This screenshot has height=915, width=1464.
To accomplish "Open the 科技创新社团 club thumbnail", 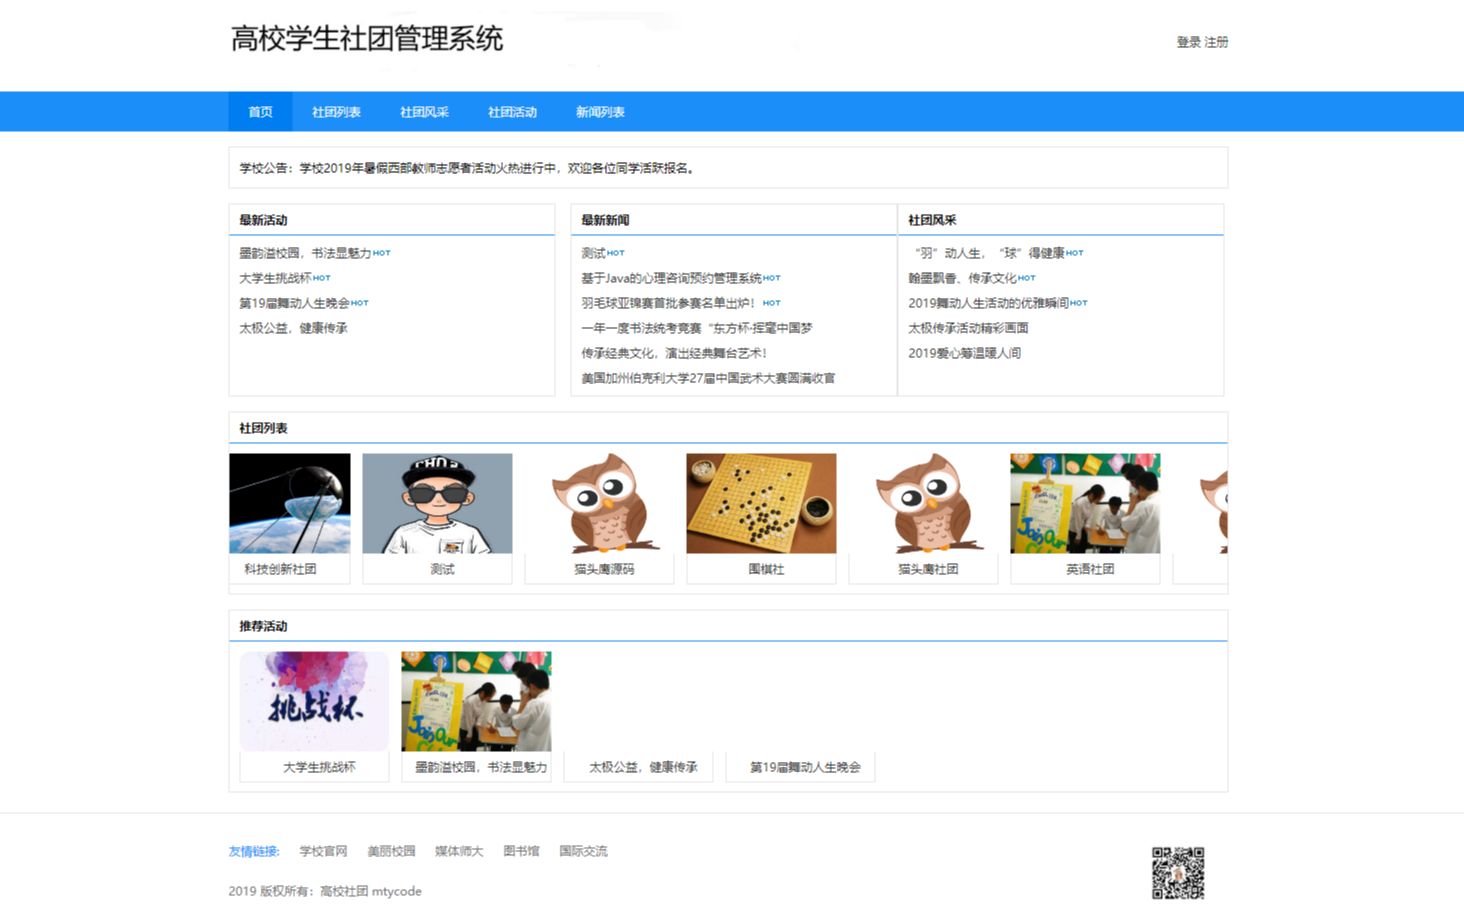I will pyautogui.click(x=289, y=503).
